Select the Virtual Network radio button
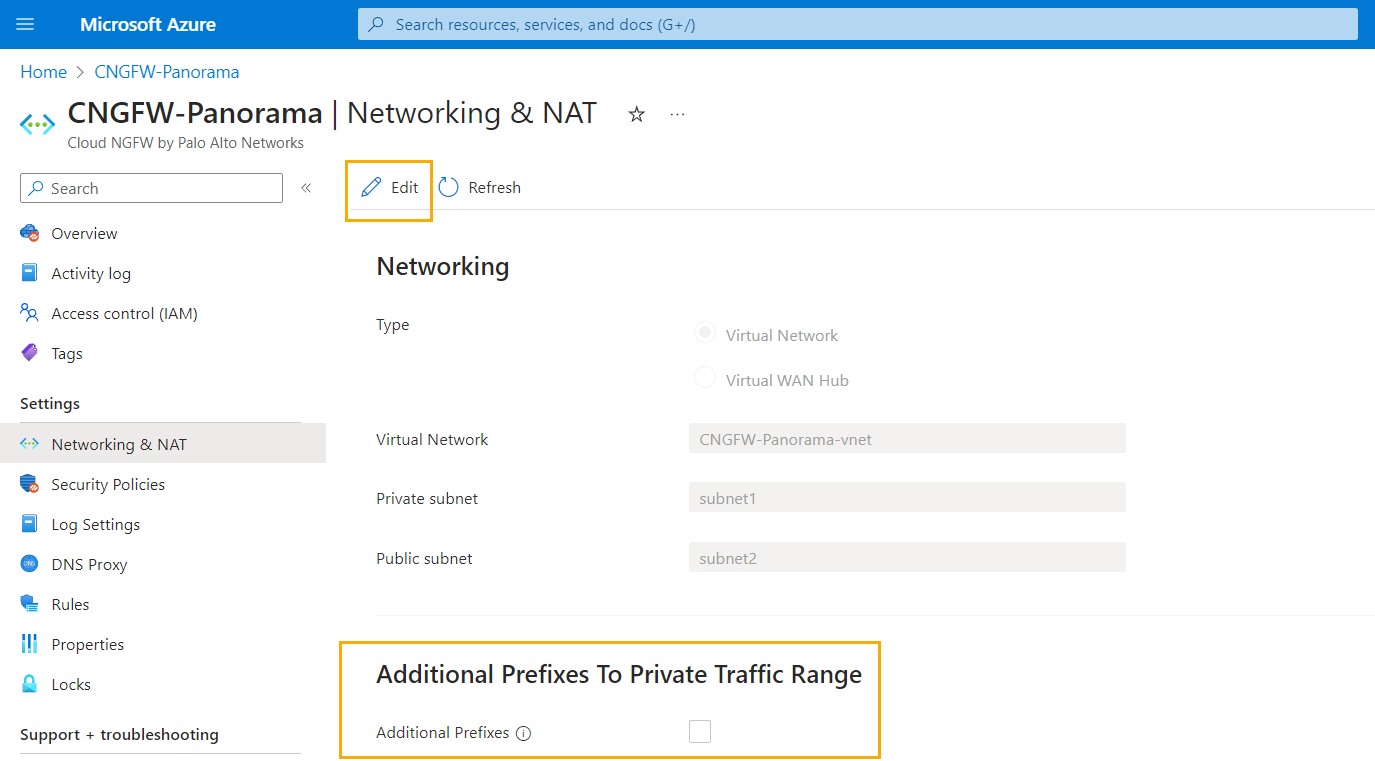This screenshot has height=761, width=1375. pyautogui.click(x=705, y=334)
